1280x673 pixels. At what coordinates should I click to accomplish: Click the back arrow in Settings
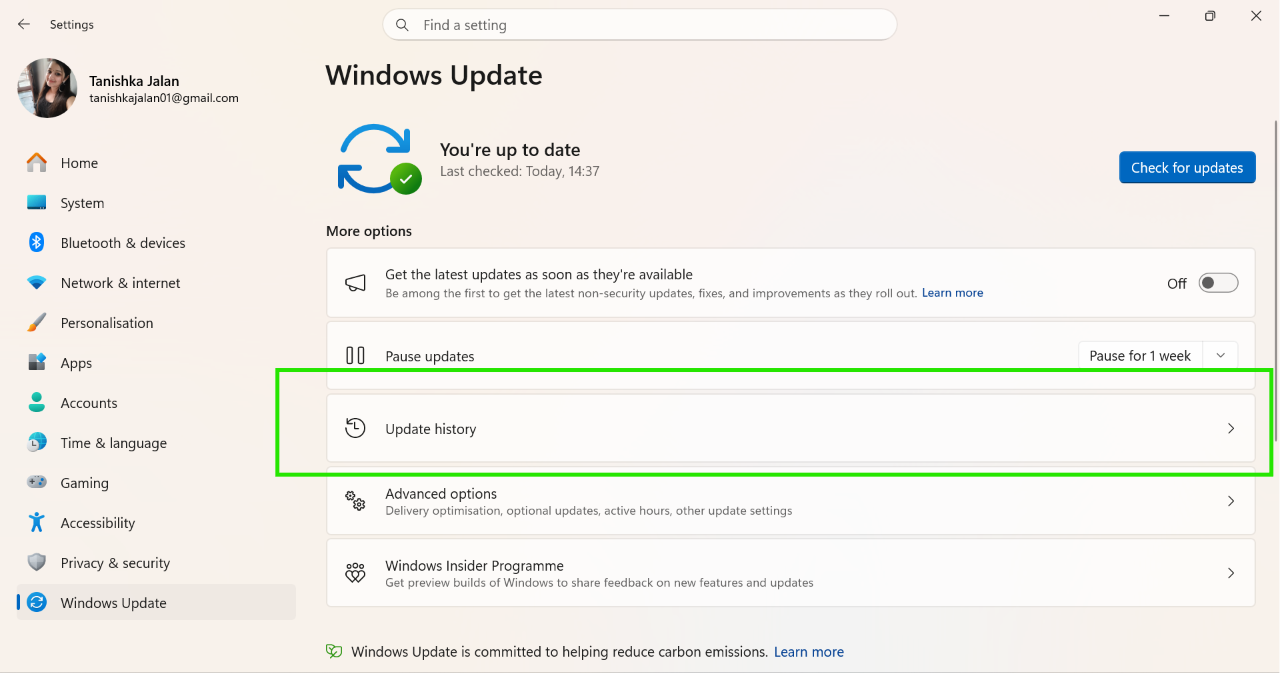[x=24, y=24]
